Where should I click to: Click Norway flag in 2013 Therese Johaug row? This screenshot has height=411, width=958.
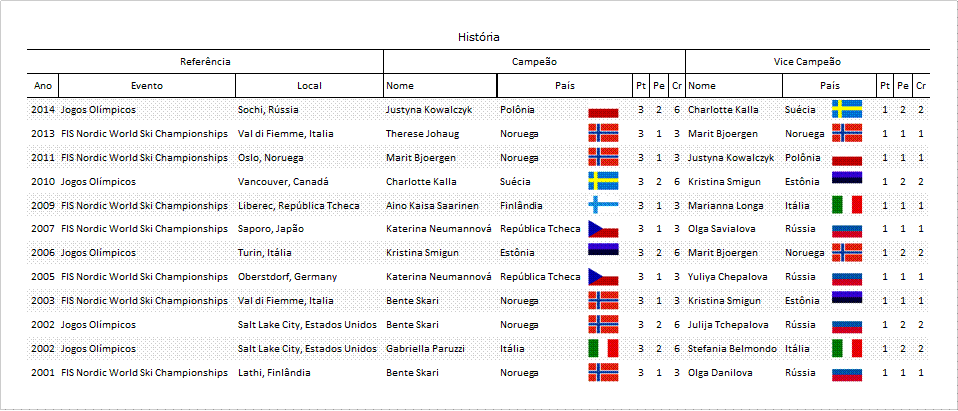click(x=603, y=132)
